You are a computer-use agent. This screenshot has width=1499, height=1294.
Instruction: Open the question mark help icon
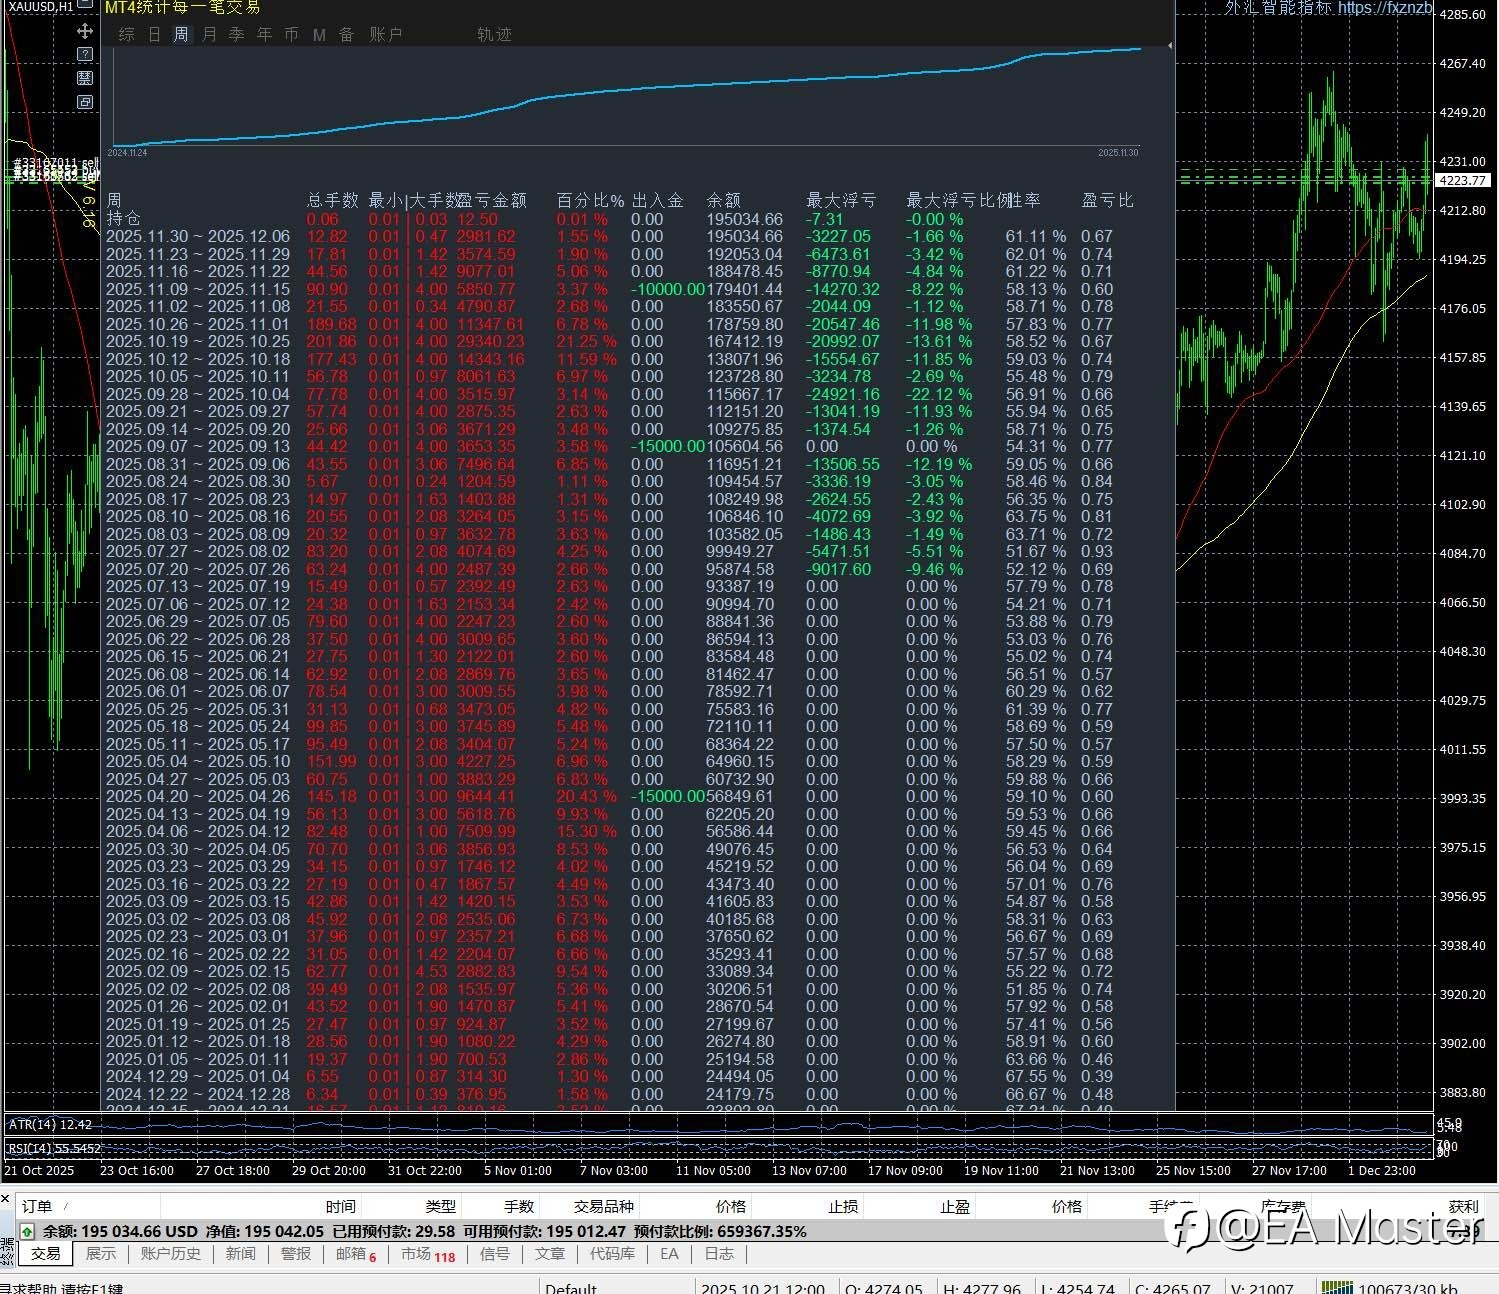click(x=85, y=54)
